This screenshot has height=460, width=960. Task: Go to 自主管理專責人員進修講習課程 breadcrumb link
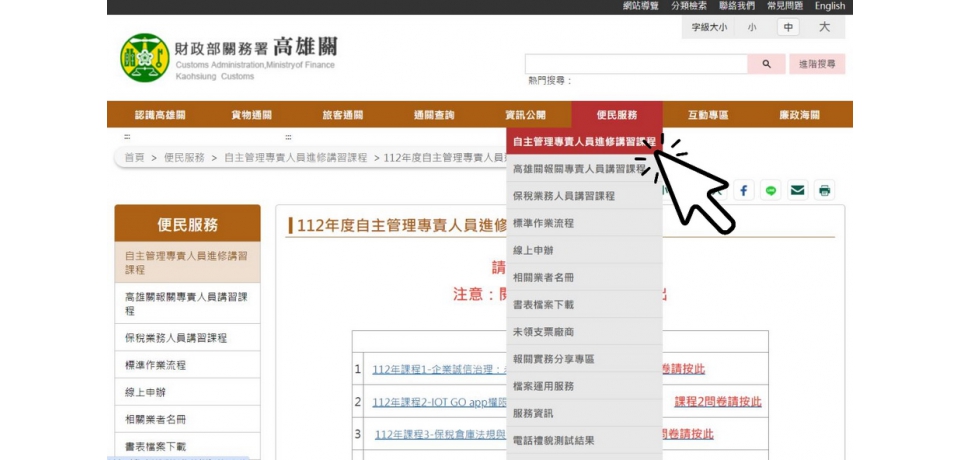tap(296, 157)
